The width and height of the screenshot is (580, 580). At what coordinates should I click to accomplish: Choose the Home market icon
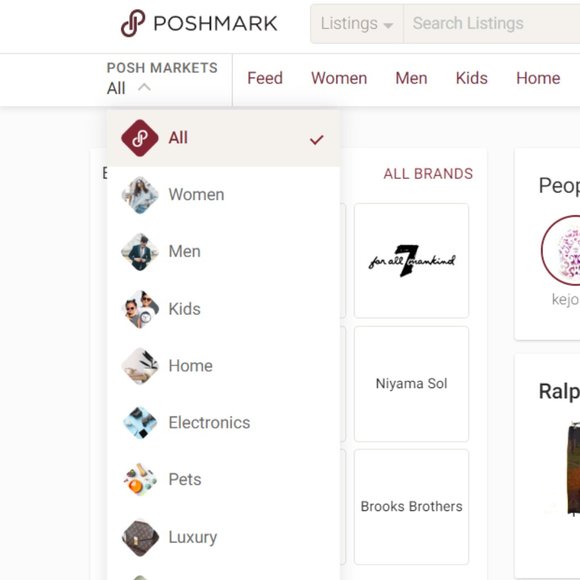click(x=140, y=366)
